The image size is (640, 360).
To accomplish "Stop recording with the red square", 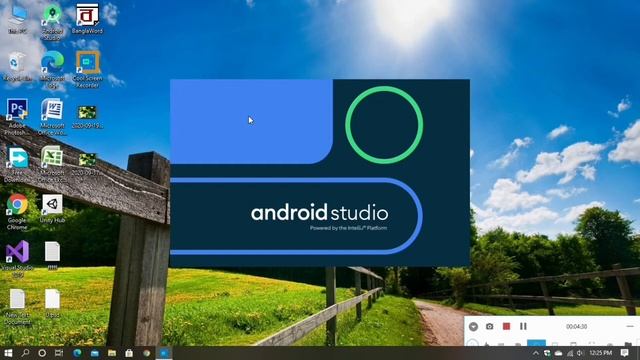I will point(507,327).
